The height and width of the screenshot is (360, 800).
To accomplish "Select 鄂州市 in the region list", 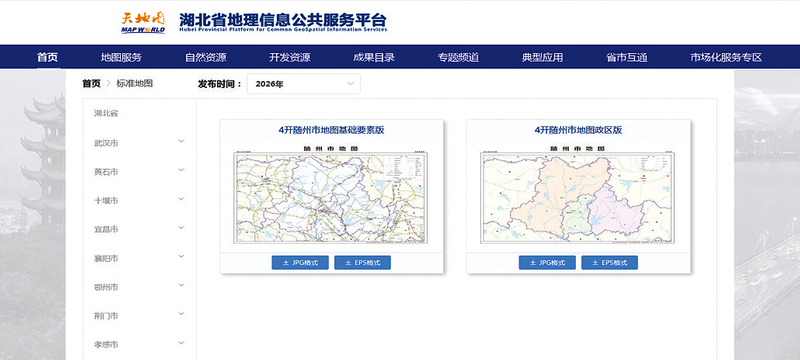I will [106, 287].
